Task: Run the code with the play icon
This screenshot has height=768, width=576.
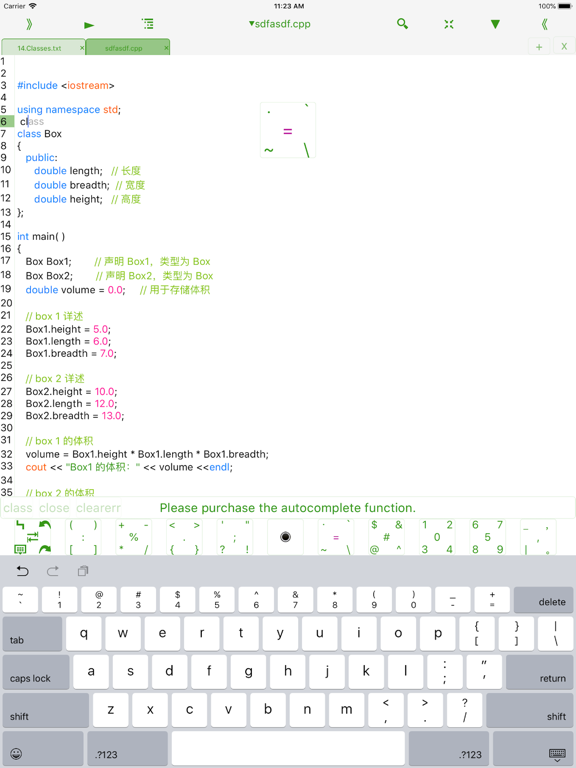Action: [x=89, y=24]
